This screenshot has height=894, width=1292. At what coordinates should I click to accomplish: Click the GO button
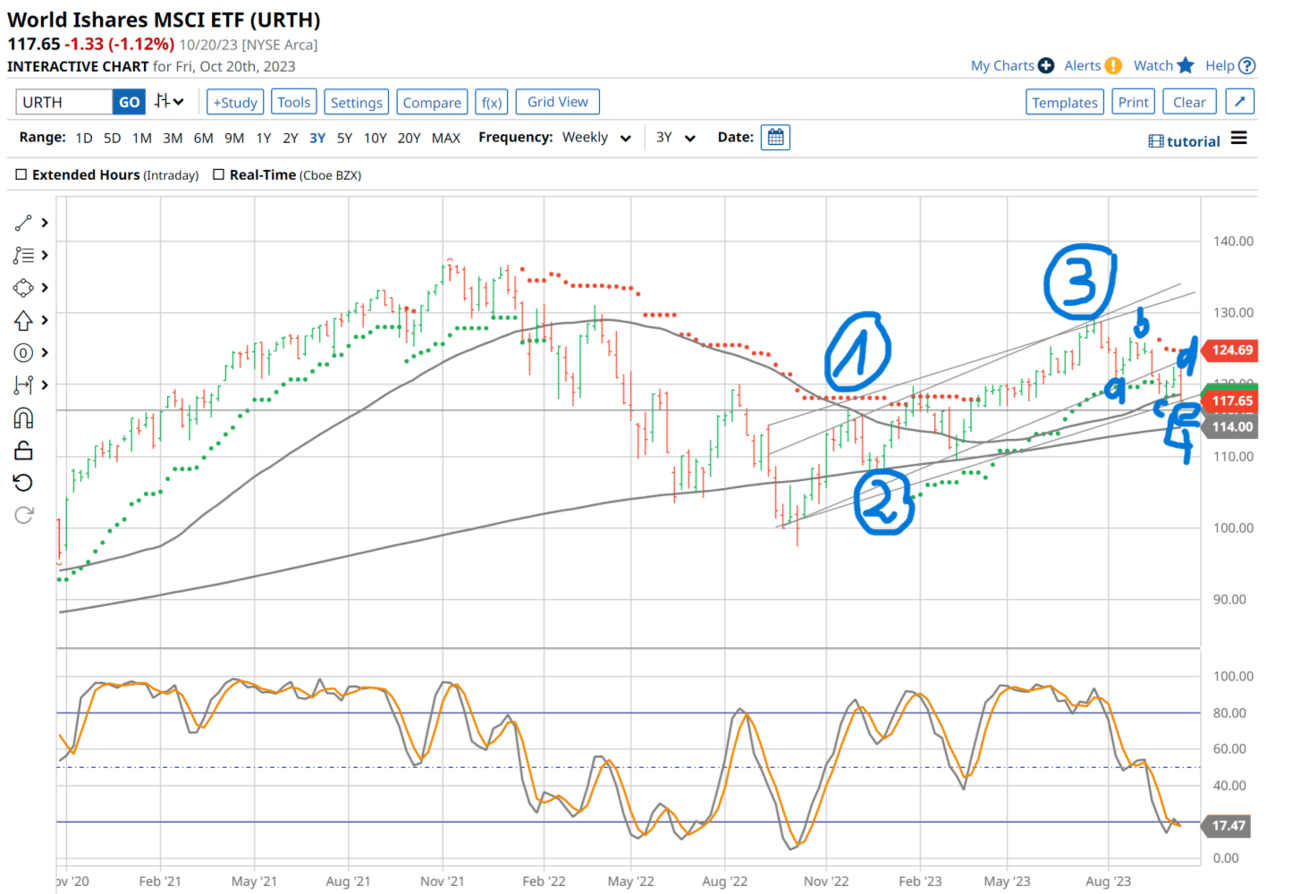coord(130,102)
